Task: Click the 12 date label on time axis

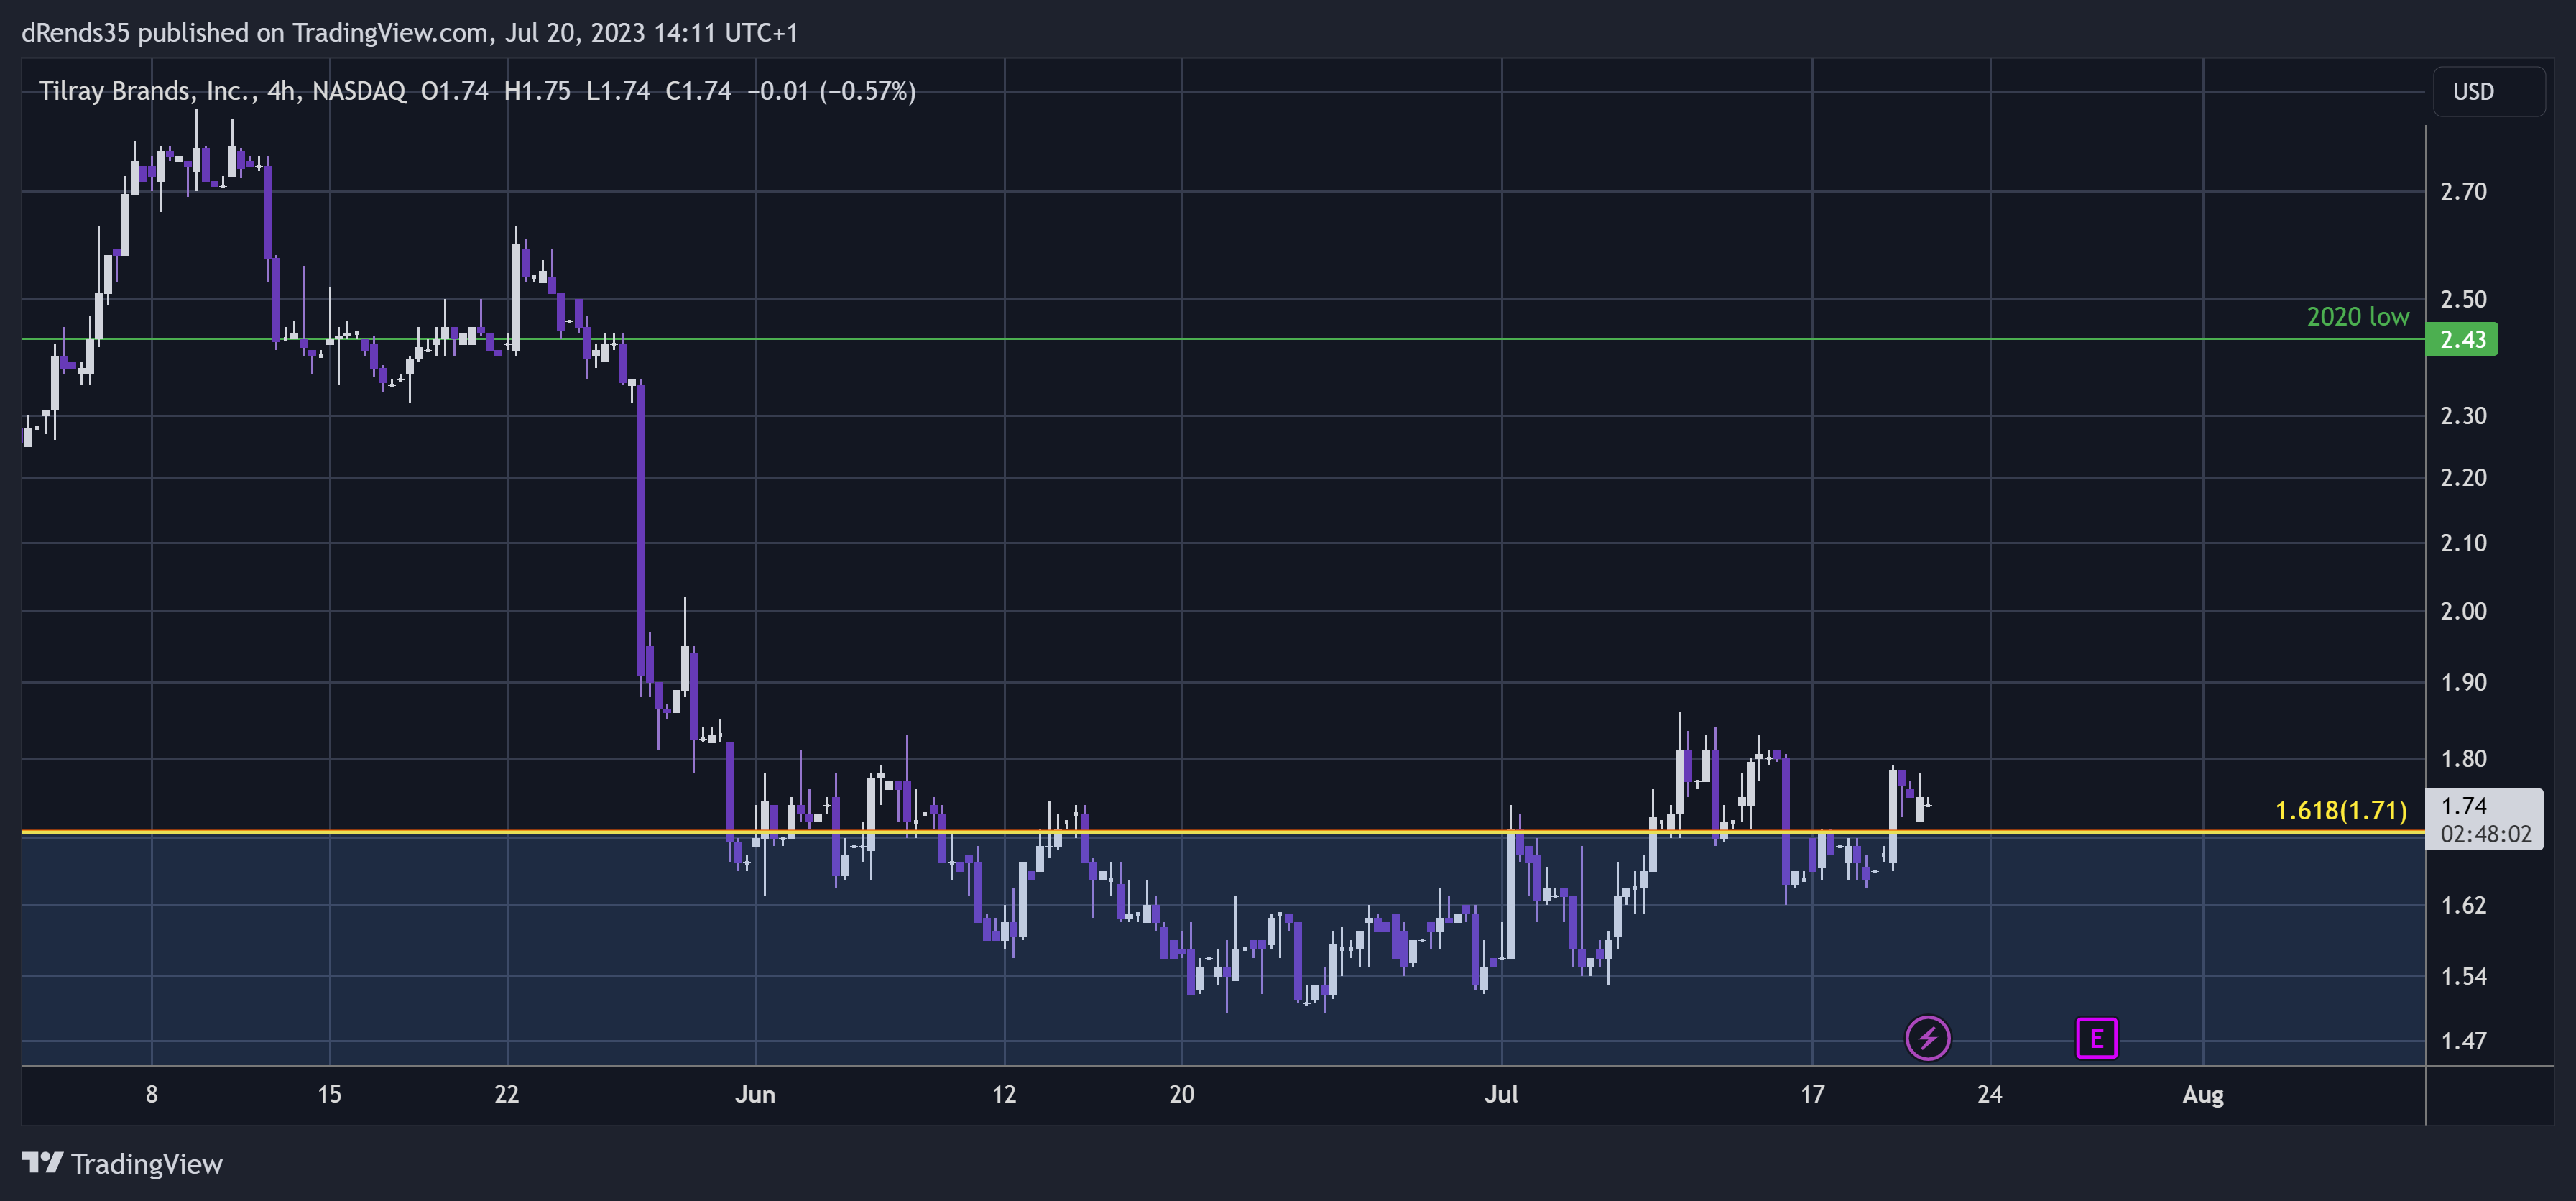Action: pyautogui.click(x=1004, y=1095)
